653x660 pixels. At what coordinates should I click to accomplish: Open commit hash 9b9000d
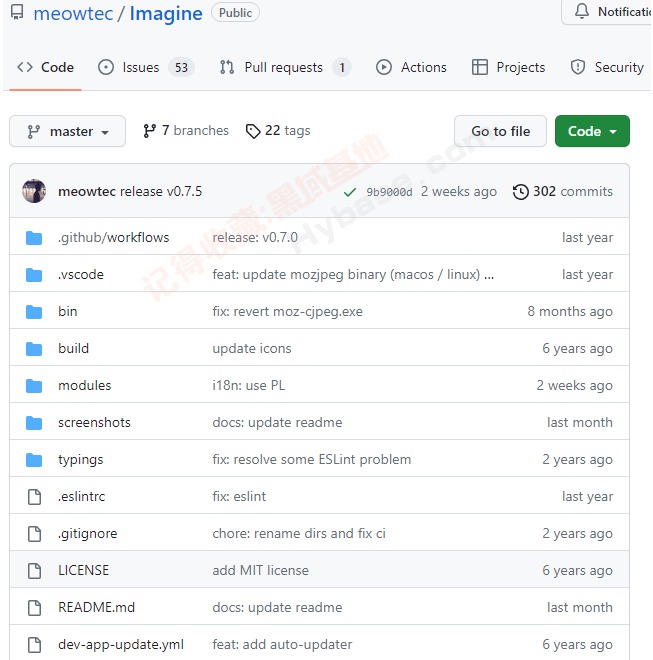389,192
